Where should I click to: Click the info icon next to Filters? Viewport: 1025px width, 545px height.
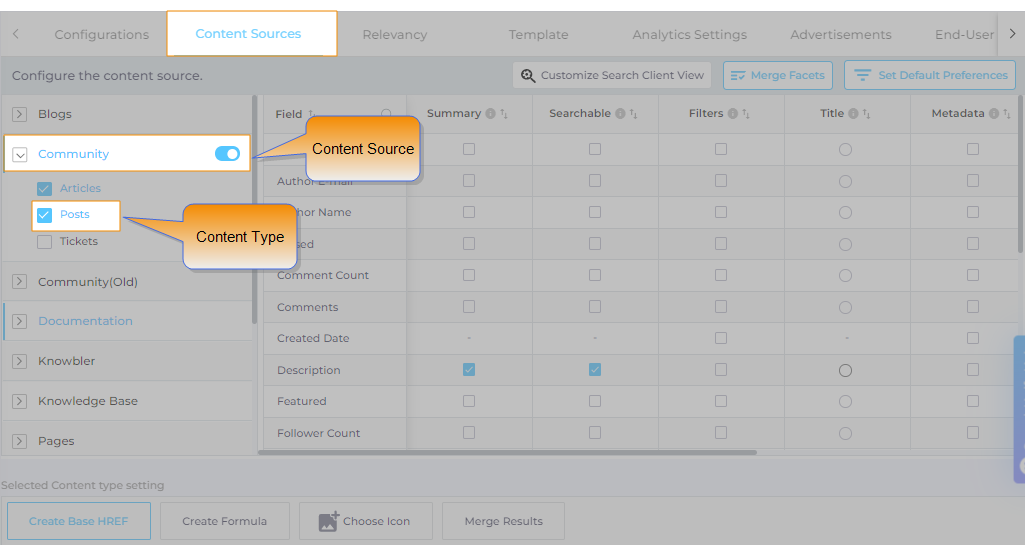(733, 114)
